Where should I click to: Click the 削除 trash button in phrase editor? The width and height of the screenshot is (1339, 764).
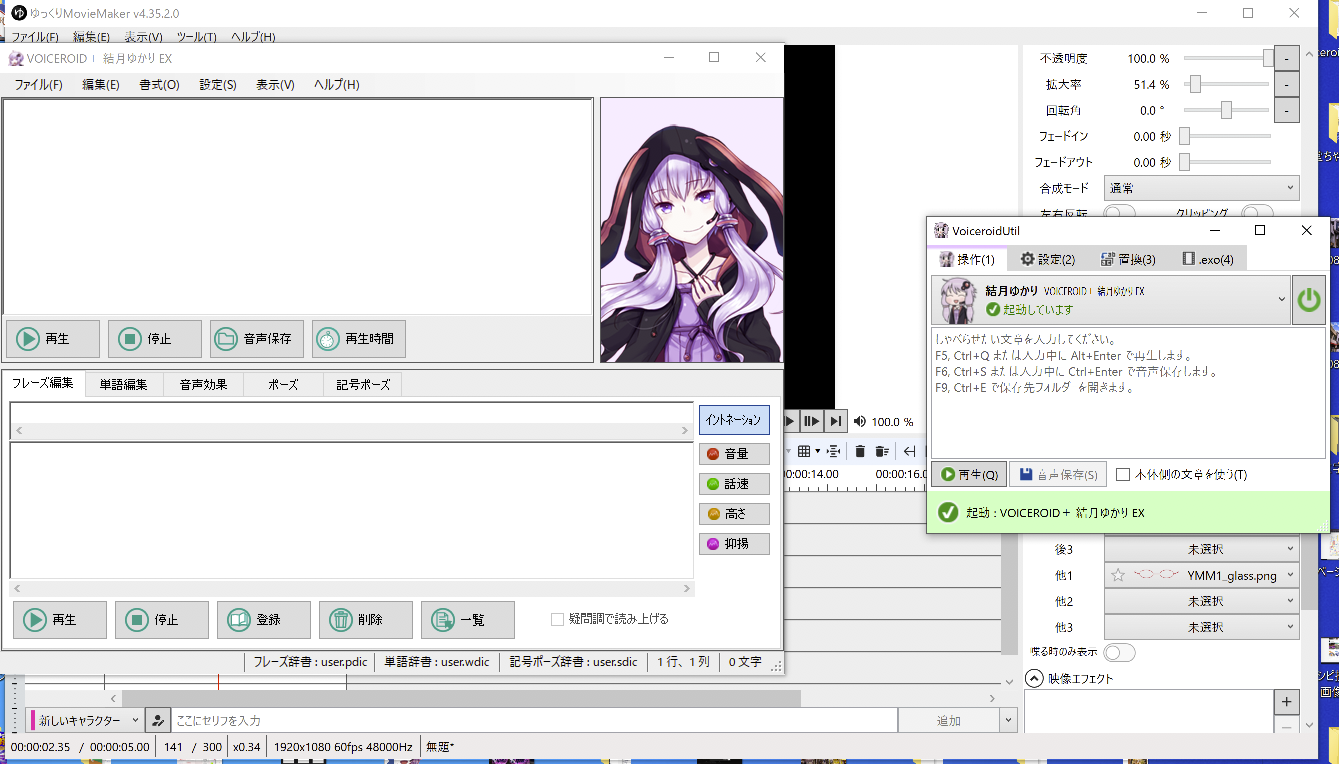365,620
